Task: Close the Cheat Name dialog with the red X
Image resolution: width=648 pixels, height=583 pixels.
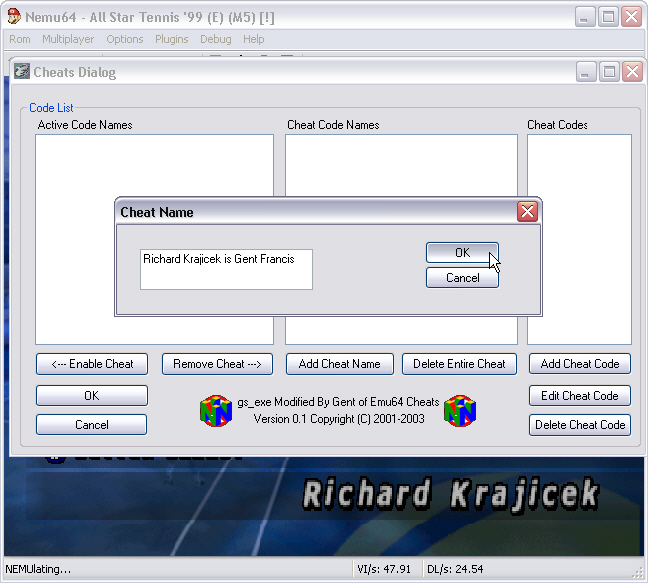Action: 527,212
